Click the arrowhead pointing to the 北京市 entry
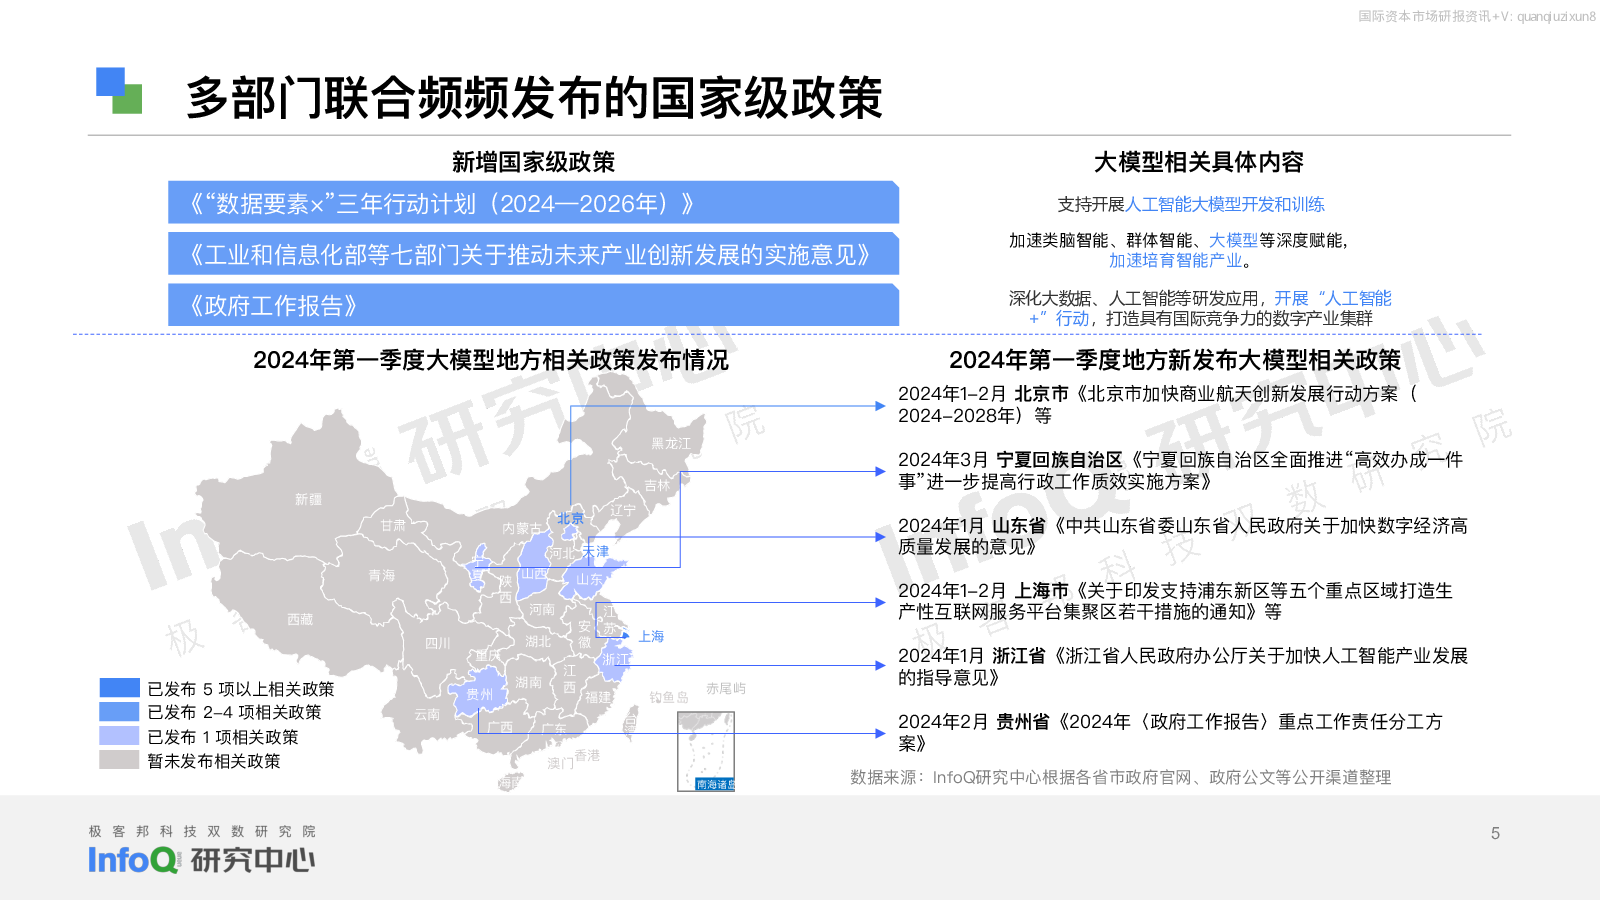Screen dimensions: 1600x900 coord(880,406)
